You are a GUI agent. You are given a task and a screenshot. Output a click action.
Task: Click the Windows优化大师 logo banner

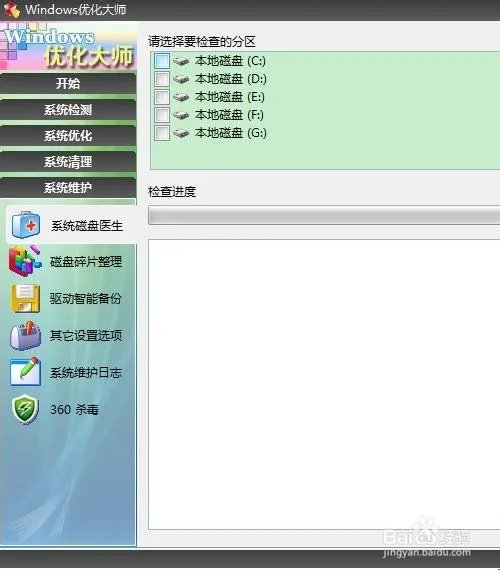tap(68, 46)
